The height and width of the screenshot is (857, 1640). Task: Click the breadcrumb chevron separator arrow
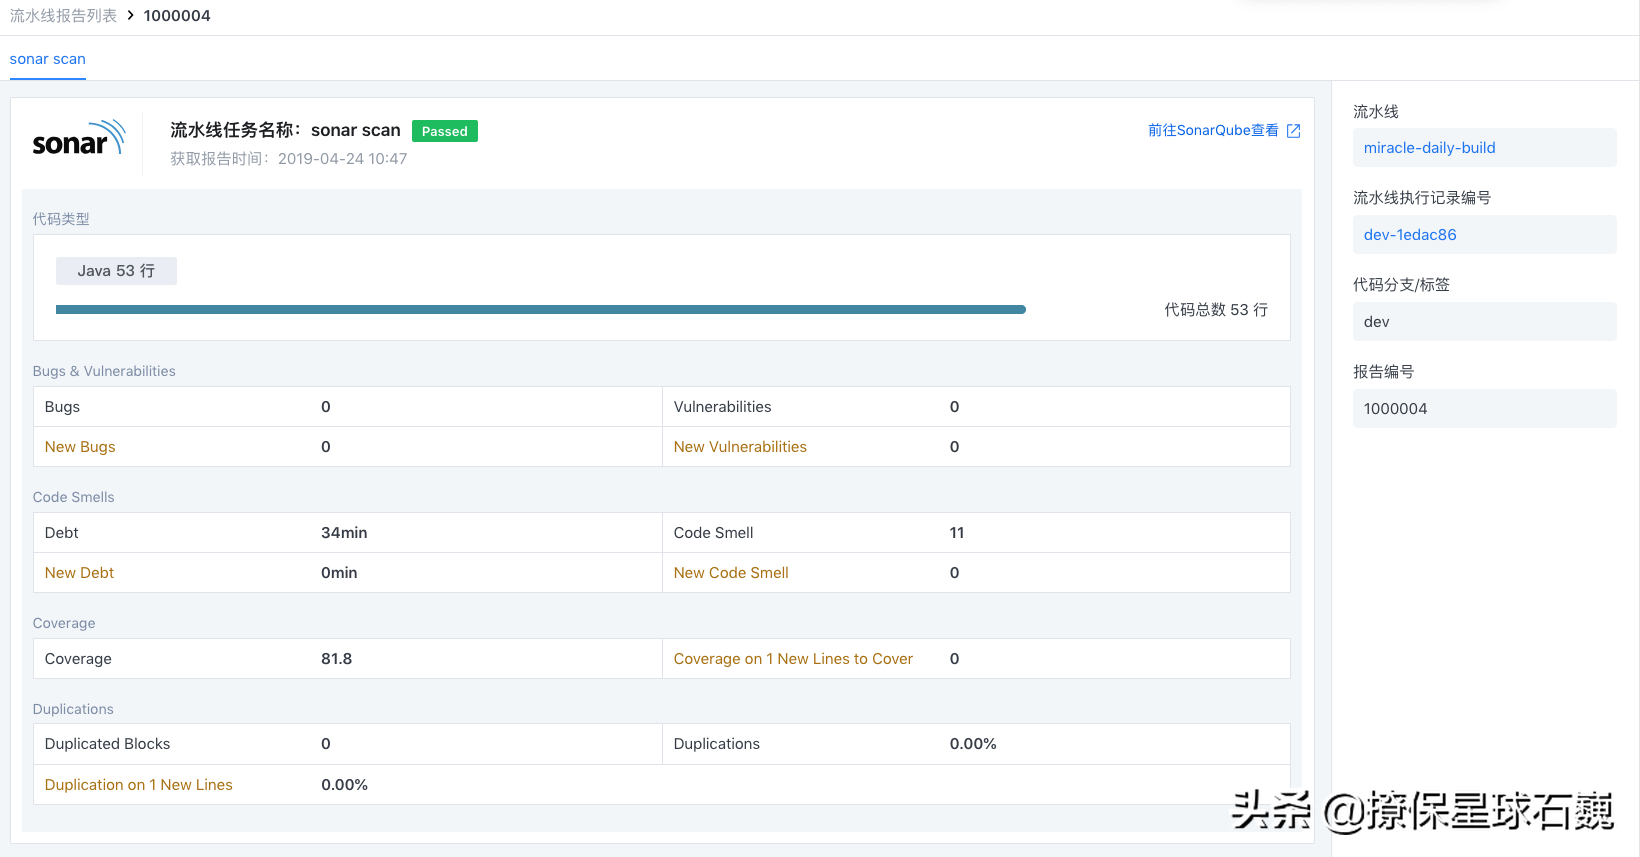point(130,16)
